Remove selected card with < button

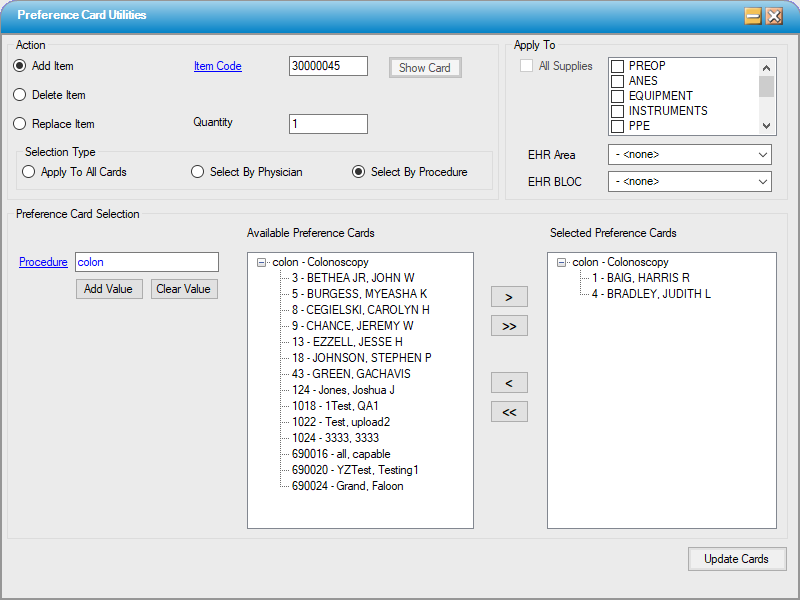[x=509, y=383]
